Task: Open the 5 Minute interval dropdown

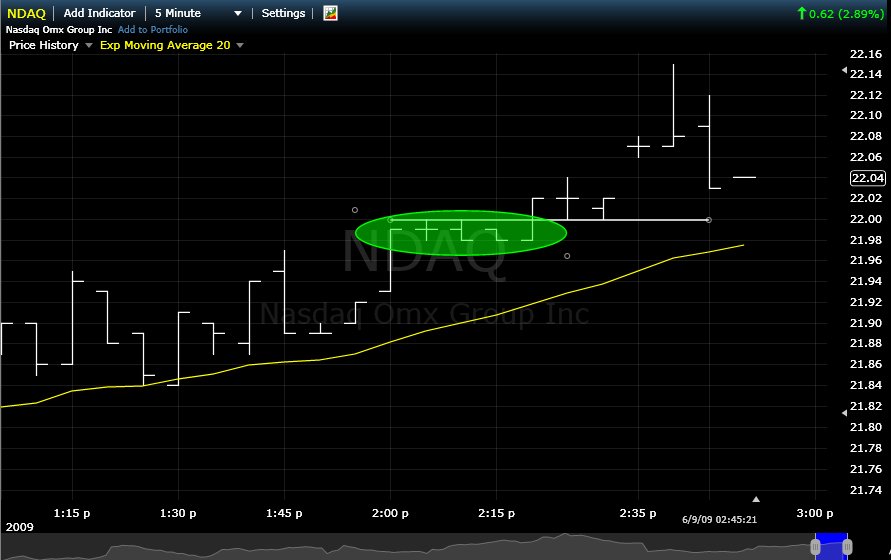Action: tap(178, 13)
